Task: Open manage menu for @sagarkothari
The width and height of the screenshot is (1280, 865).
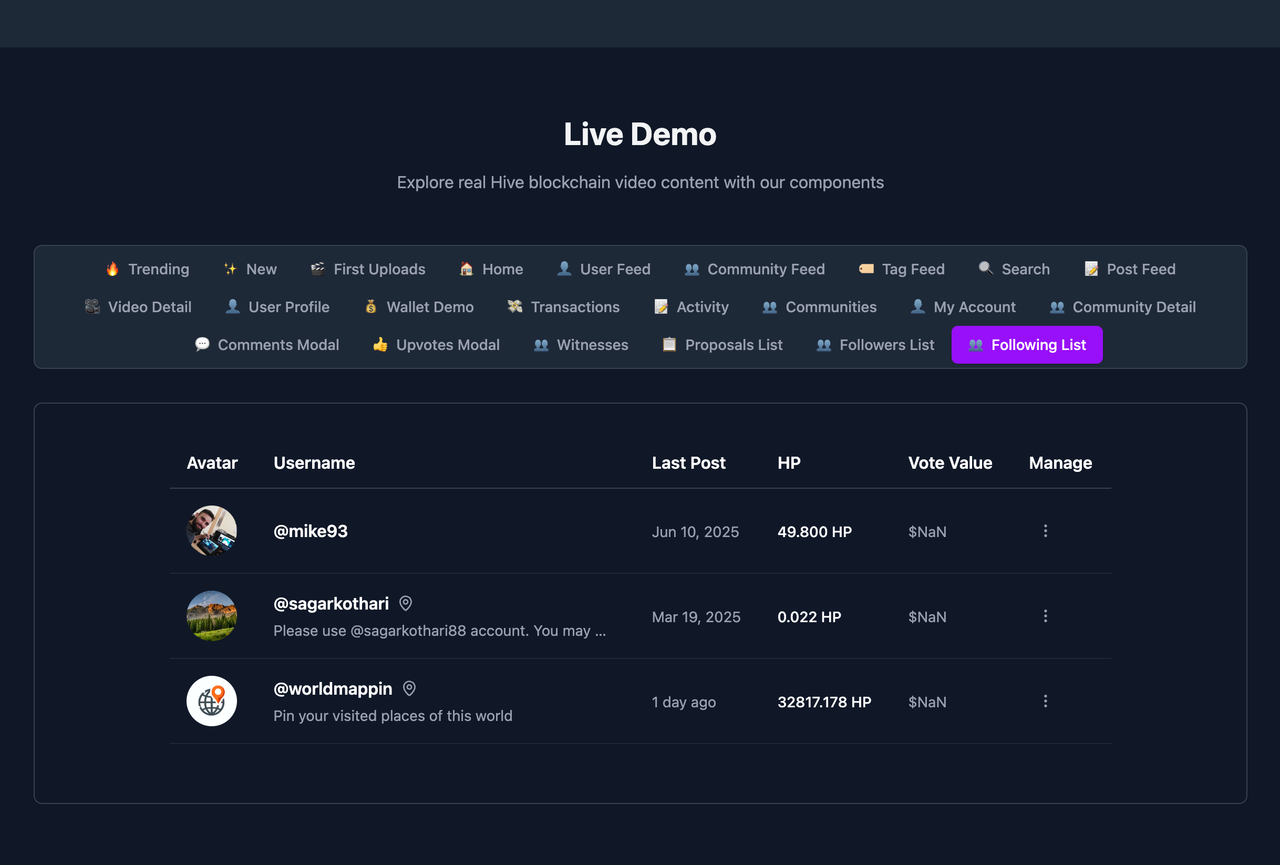Action: [x=1045, y=616]
